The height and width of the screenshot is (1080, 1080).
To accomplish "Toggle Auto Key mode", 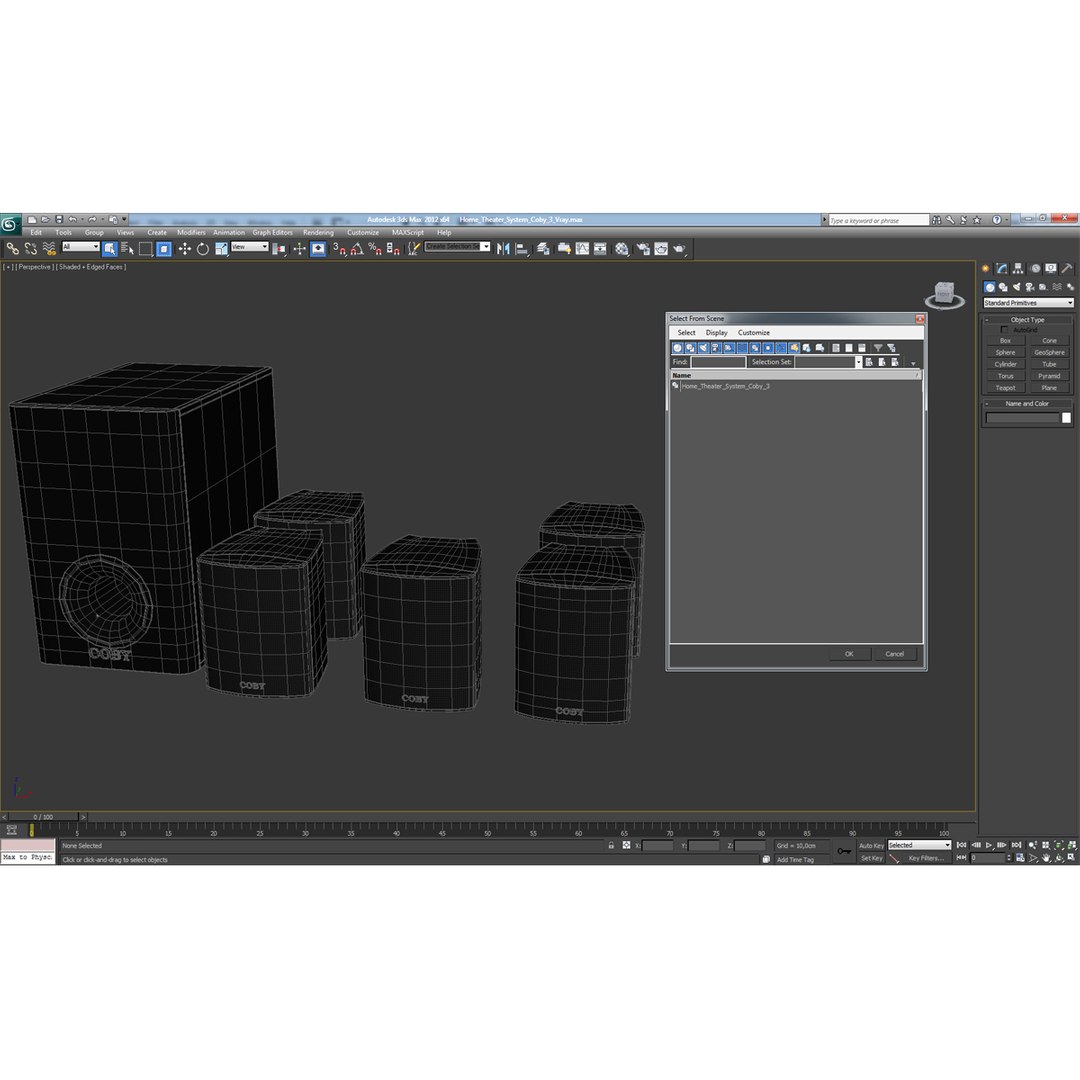I will pyautogui.click(x=871, y=846).
